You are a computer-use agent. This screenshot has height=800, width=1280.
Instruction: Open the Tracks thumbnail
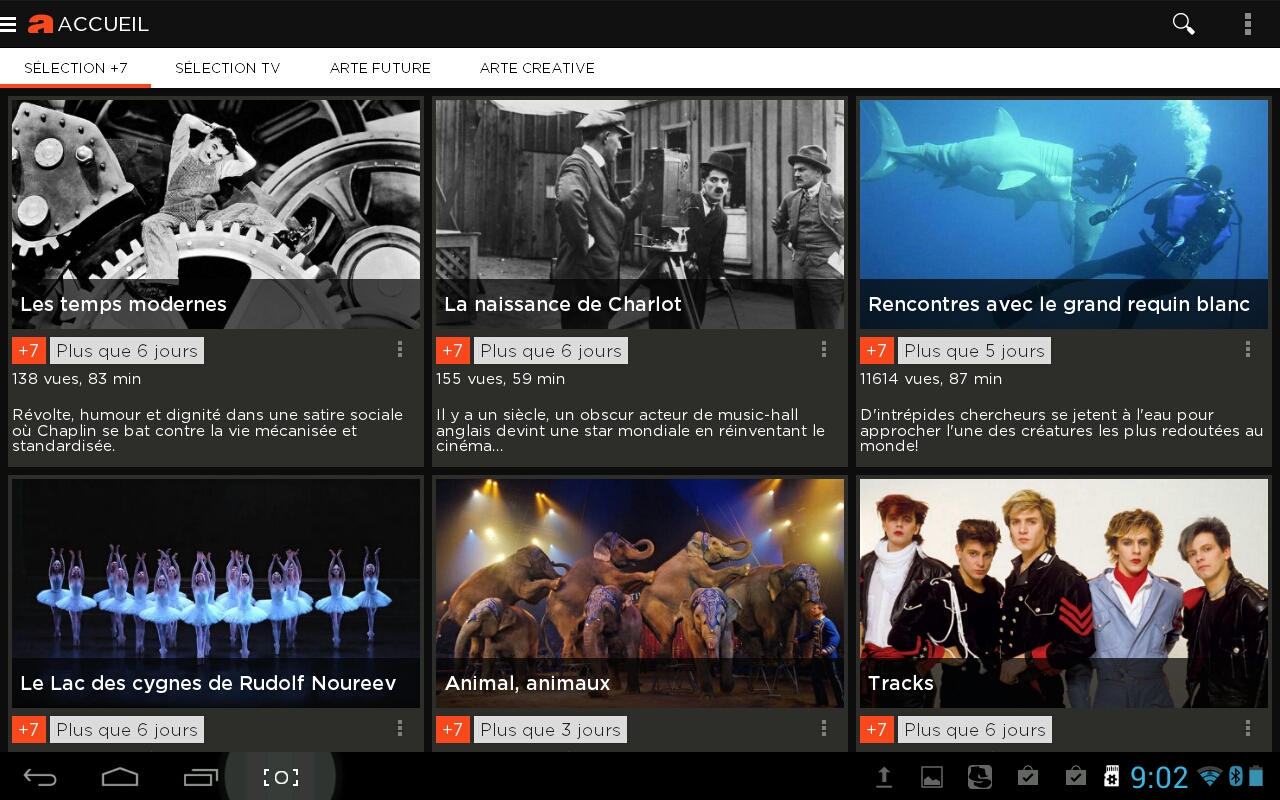1064,593
